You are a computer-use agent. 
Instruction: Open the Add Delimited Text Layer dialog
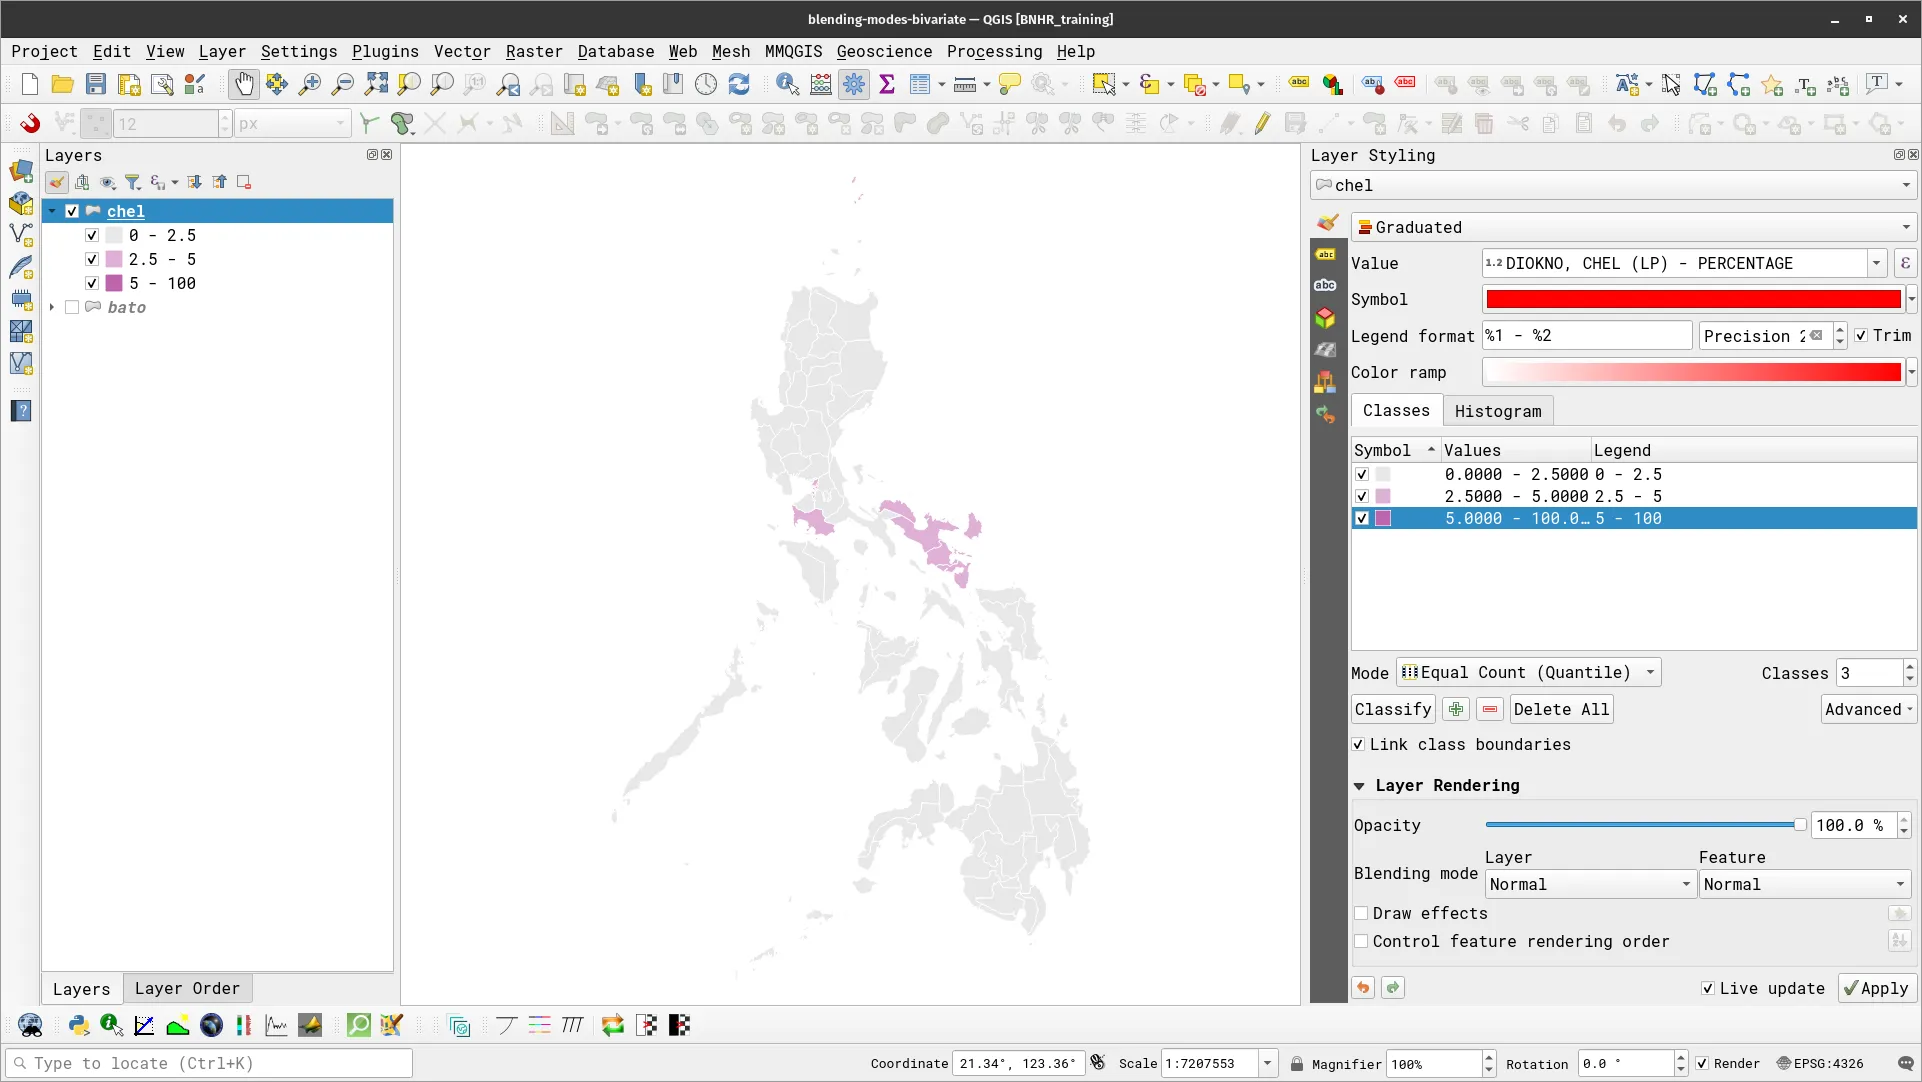21,268
